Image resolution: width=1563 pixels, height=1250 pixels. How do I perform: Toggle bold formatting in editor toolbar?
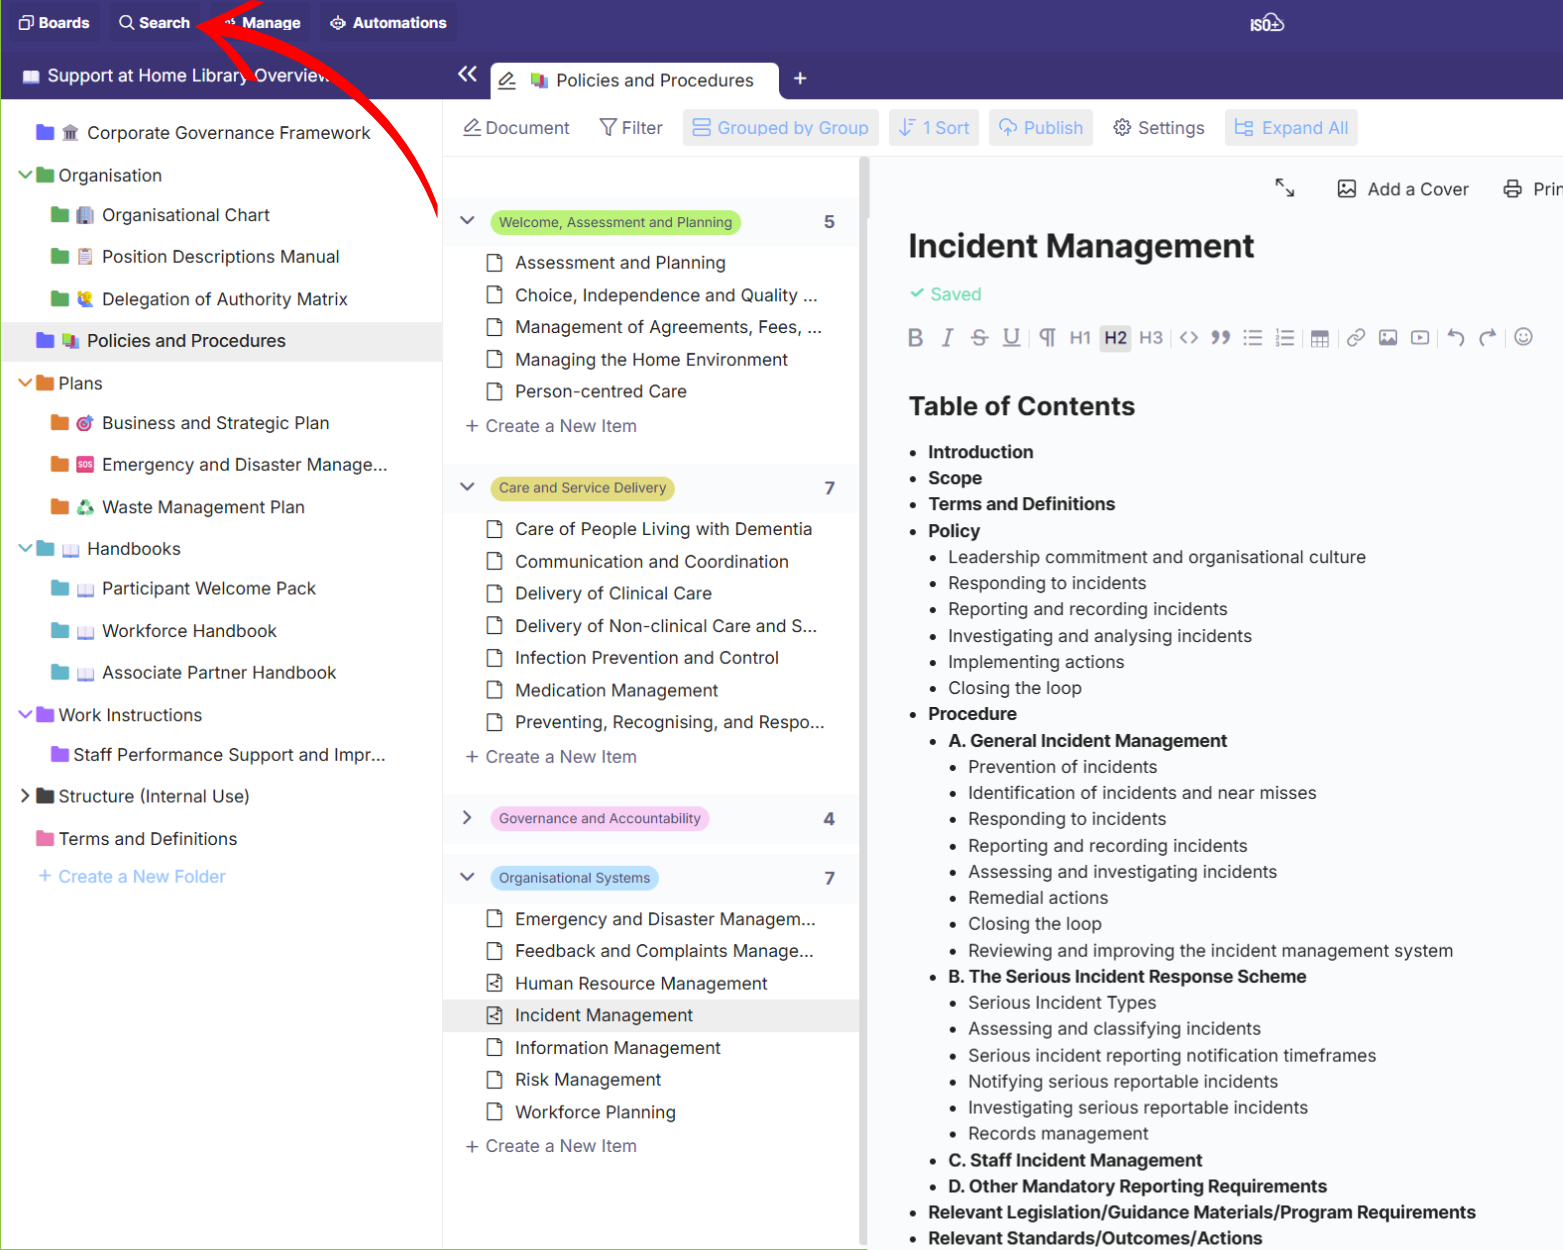[915, 338]
